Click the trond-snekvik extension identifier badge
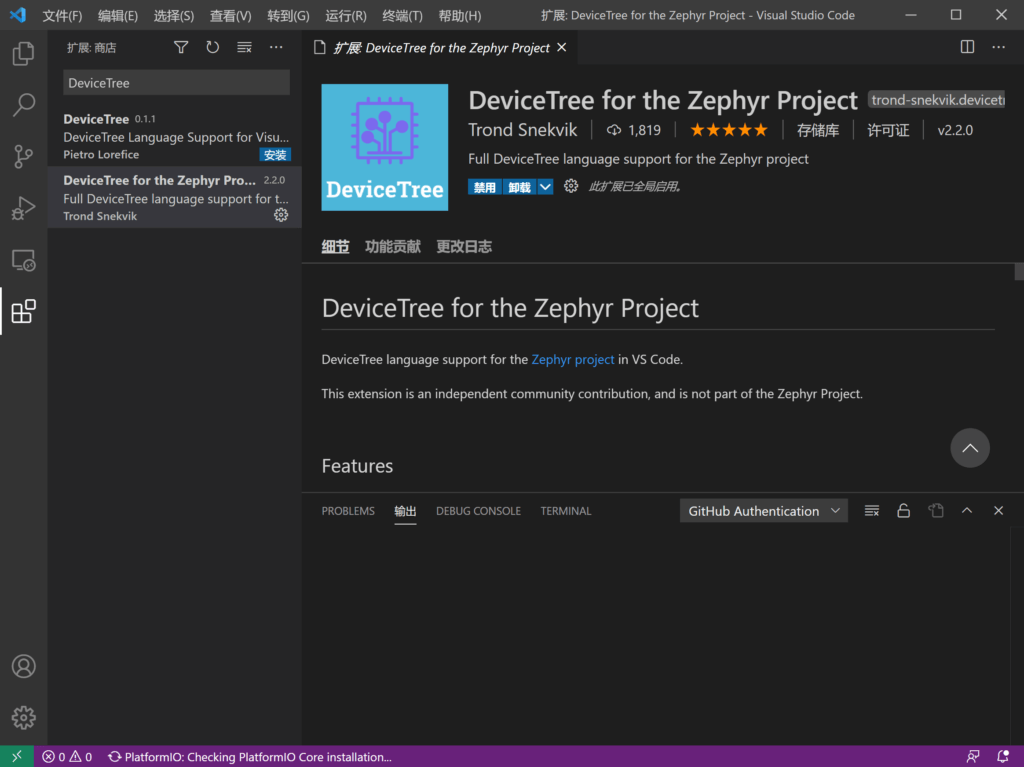 pos(936,99)
